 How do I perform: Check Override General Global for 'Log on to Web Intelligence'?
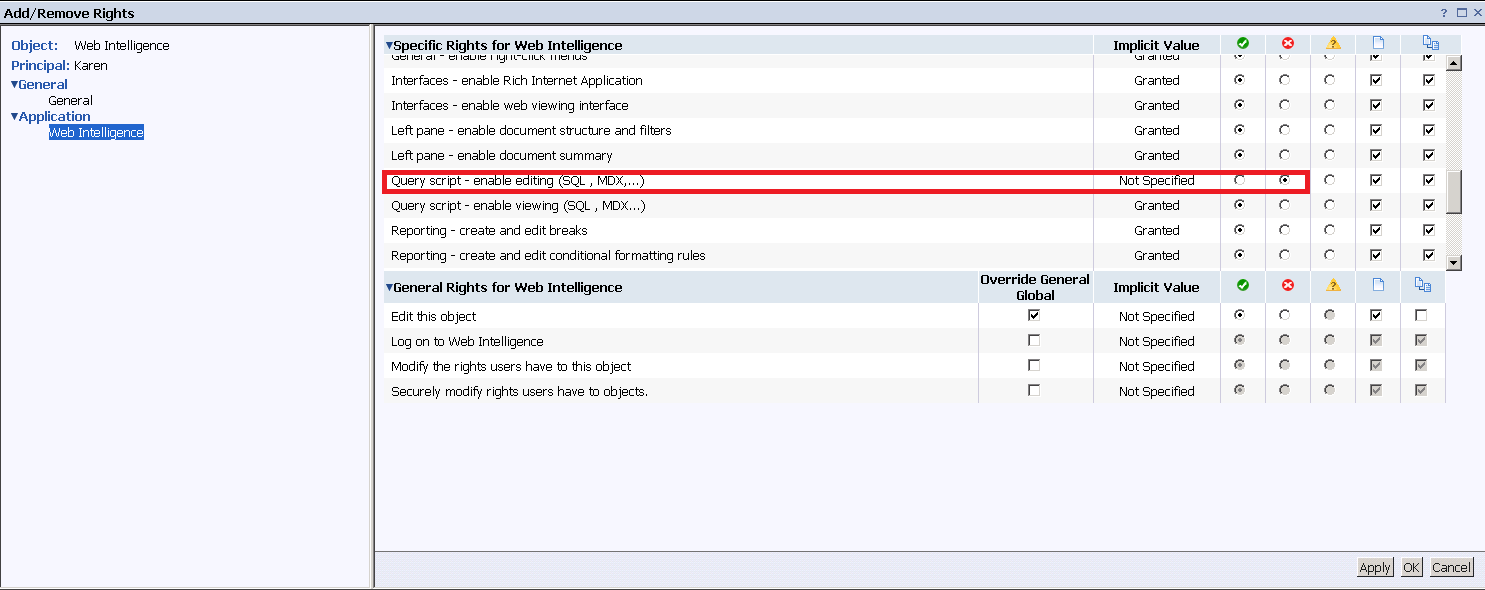1034,340
